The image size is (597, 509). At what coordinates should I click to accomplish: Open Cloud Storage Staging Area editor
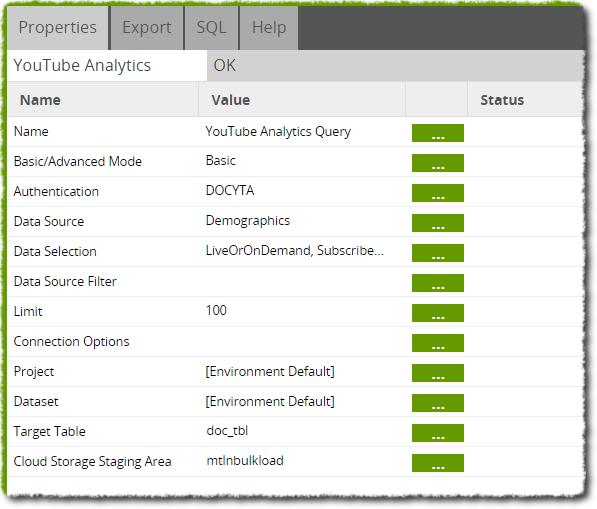437,463
